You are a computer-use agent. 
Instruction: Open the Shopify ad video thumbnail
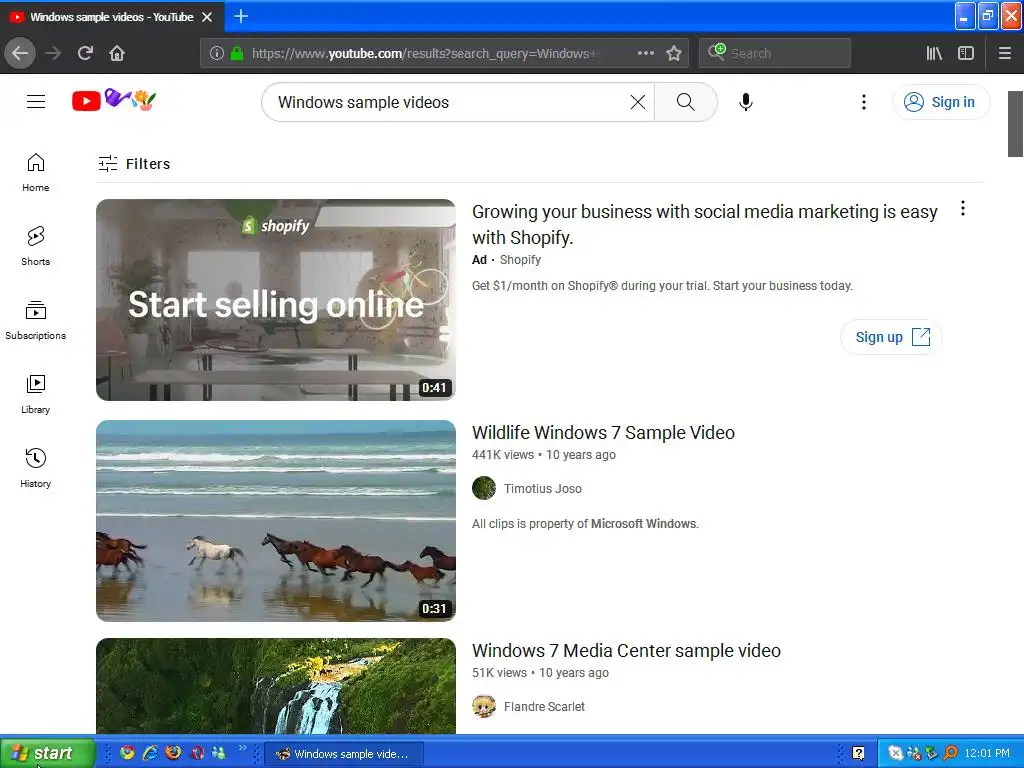276,300
